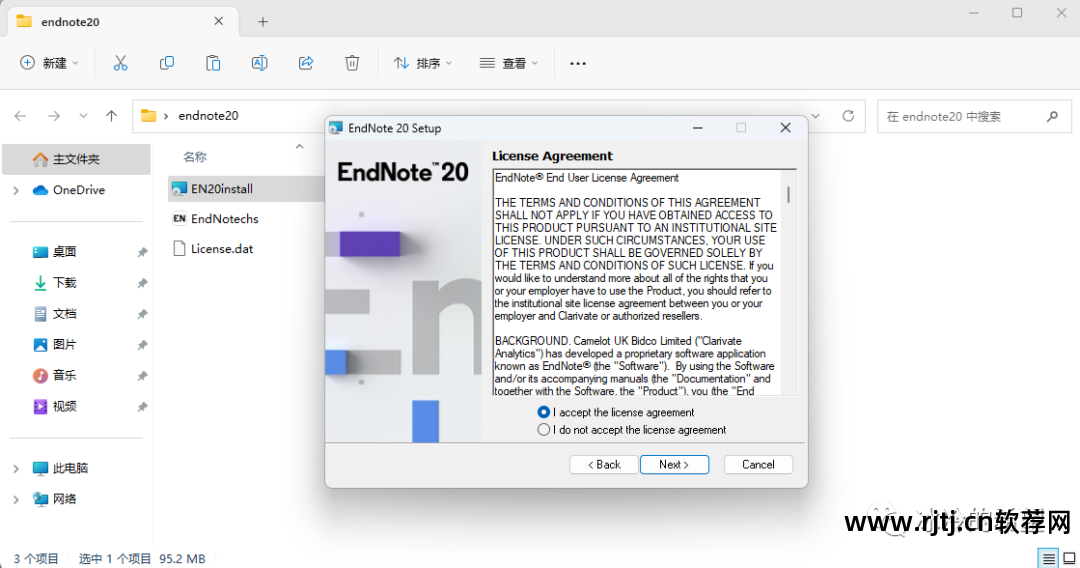The width and height of the screenshot is (1080, 568).
Task: Click Cancel in the EndNote setup
Action: pos(758,465)
